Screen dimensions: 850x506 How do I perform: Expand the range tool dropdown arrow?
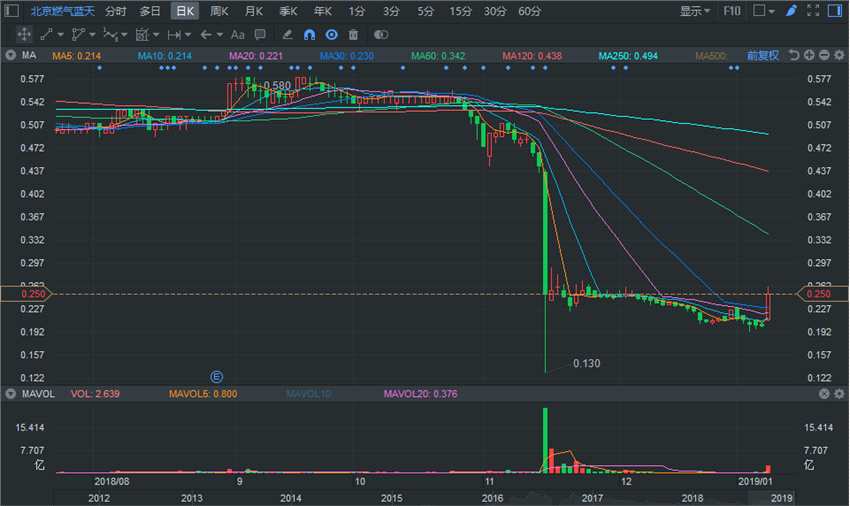[x=188, y=35]
